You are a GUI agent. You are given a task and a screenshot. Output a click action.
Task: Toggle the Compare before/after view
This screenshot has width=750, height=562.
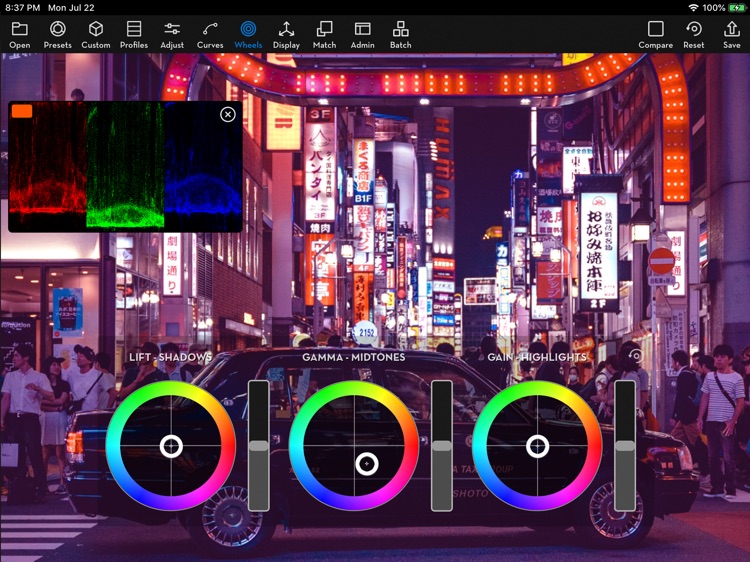click(x=655, y=35)
